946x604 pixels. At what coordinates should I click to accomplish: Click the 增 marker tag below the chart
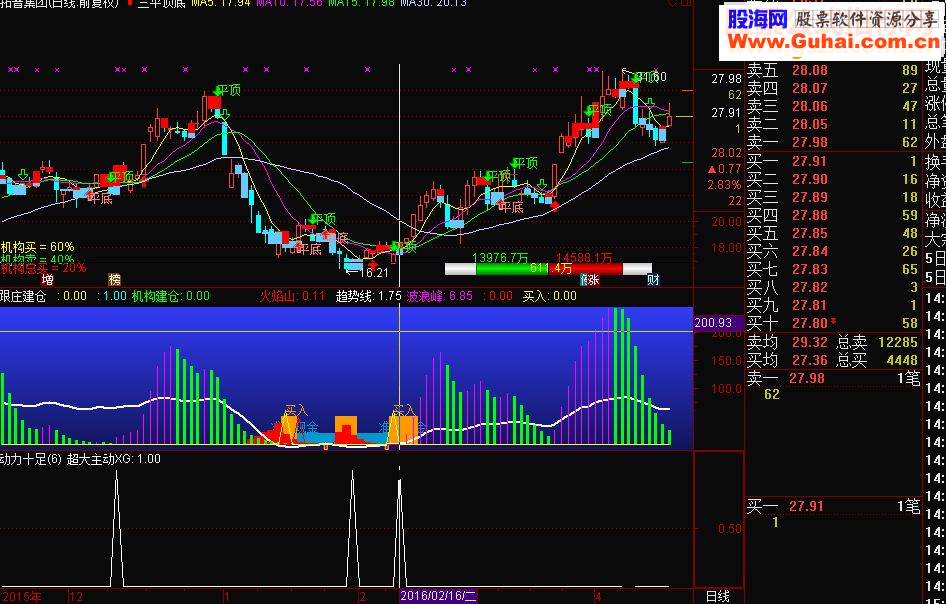click(x=47, y=279)
